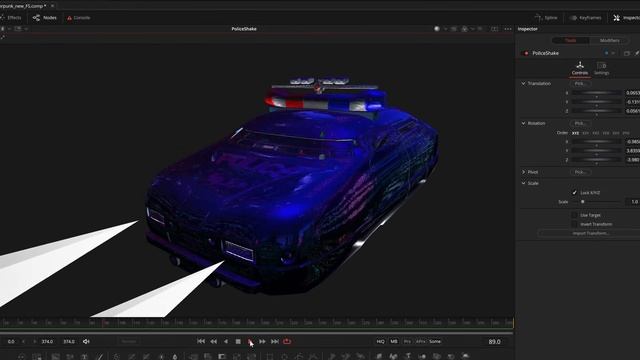Toggle viewer split/dual view icon
This screenshot has width=640, height=360.
494,29
